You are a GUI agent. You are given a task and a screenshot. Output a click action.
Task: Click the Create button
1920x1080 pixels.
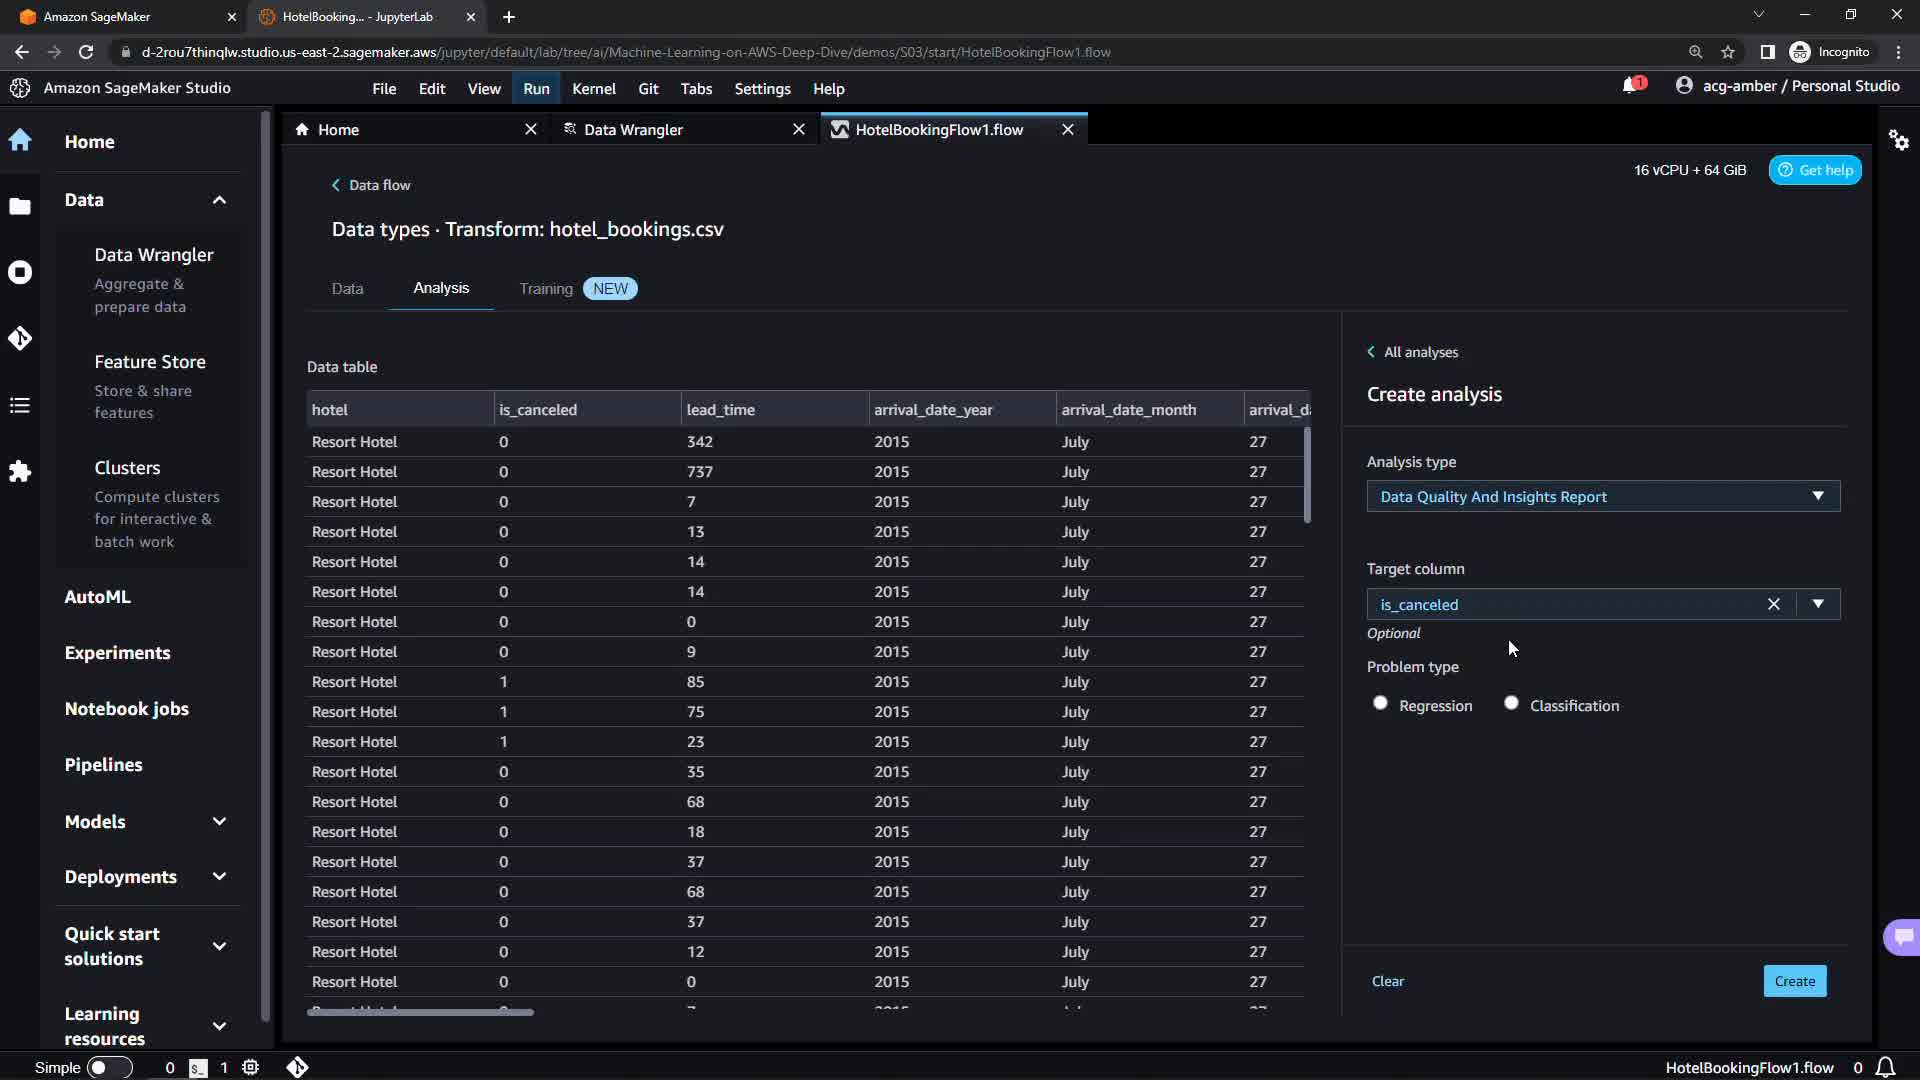tap(1794, 981)
